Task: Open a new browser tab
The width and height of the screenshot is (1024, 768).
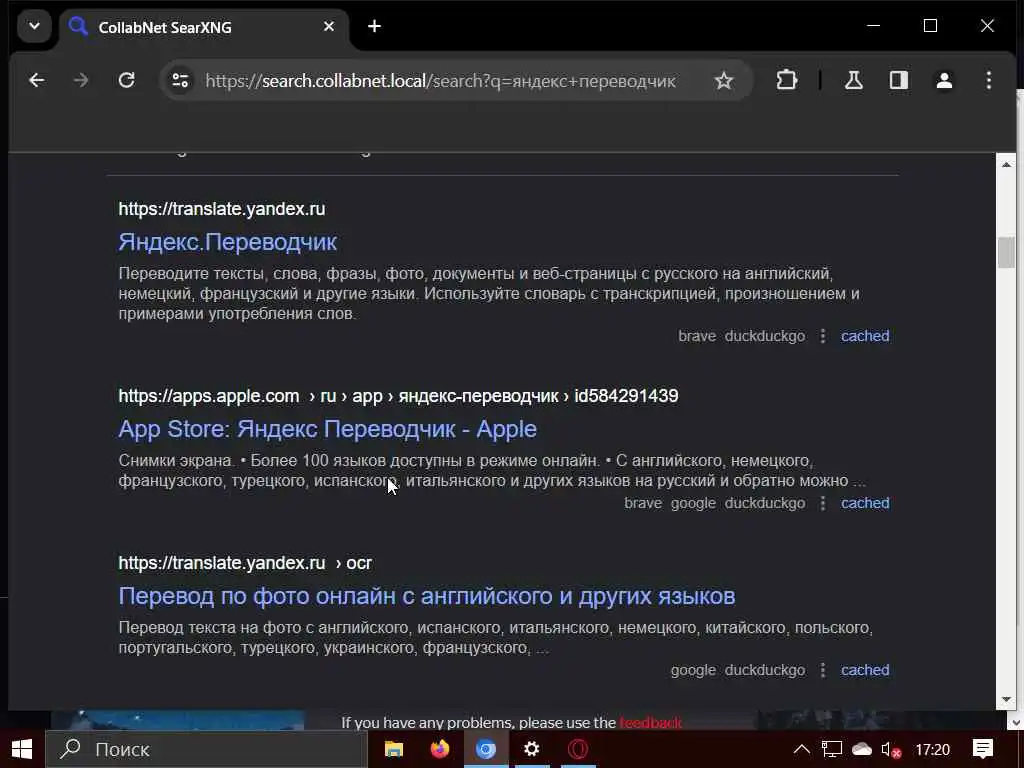Action: [374, 27]
